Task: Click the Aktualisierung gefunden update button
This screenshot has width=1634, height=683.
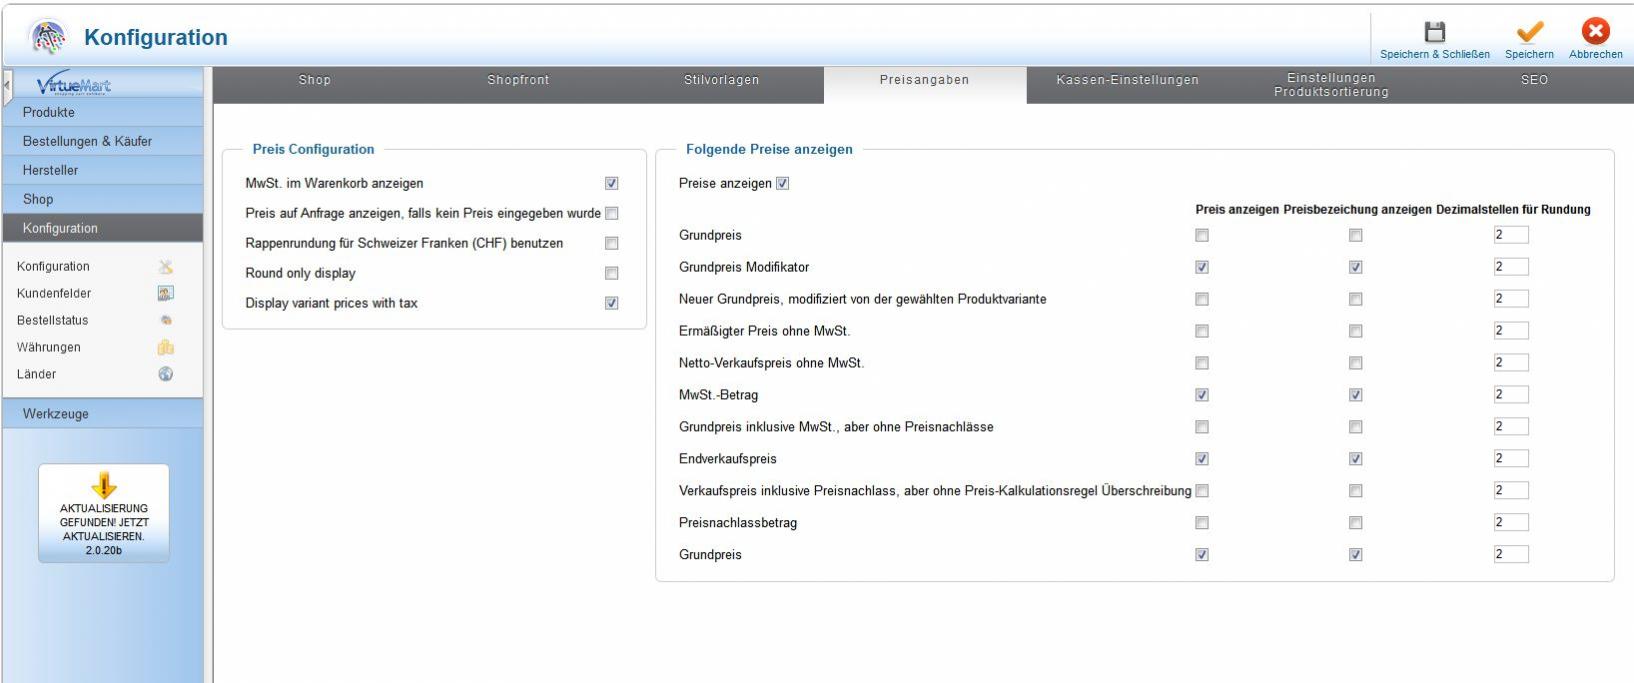Action: [104, 513]
